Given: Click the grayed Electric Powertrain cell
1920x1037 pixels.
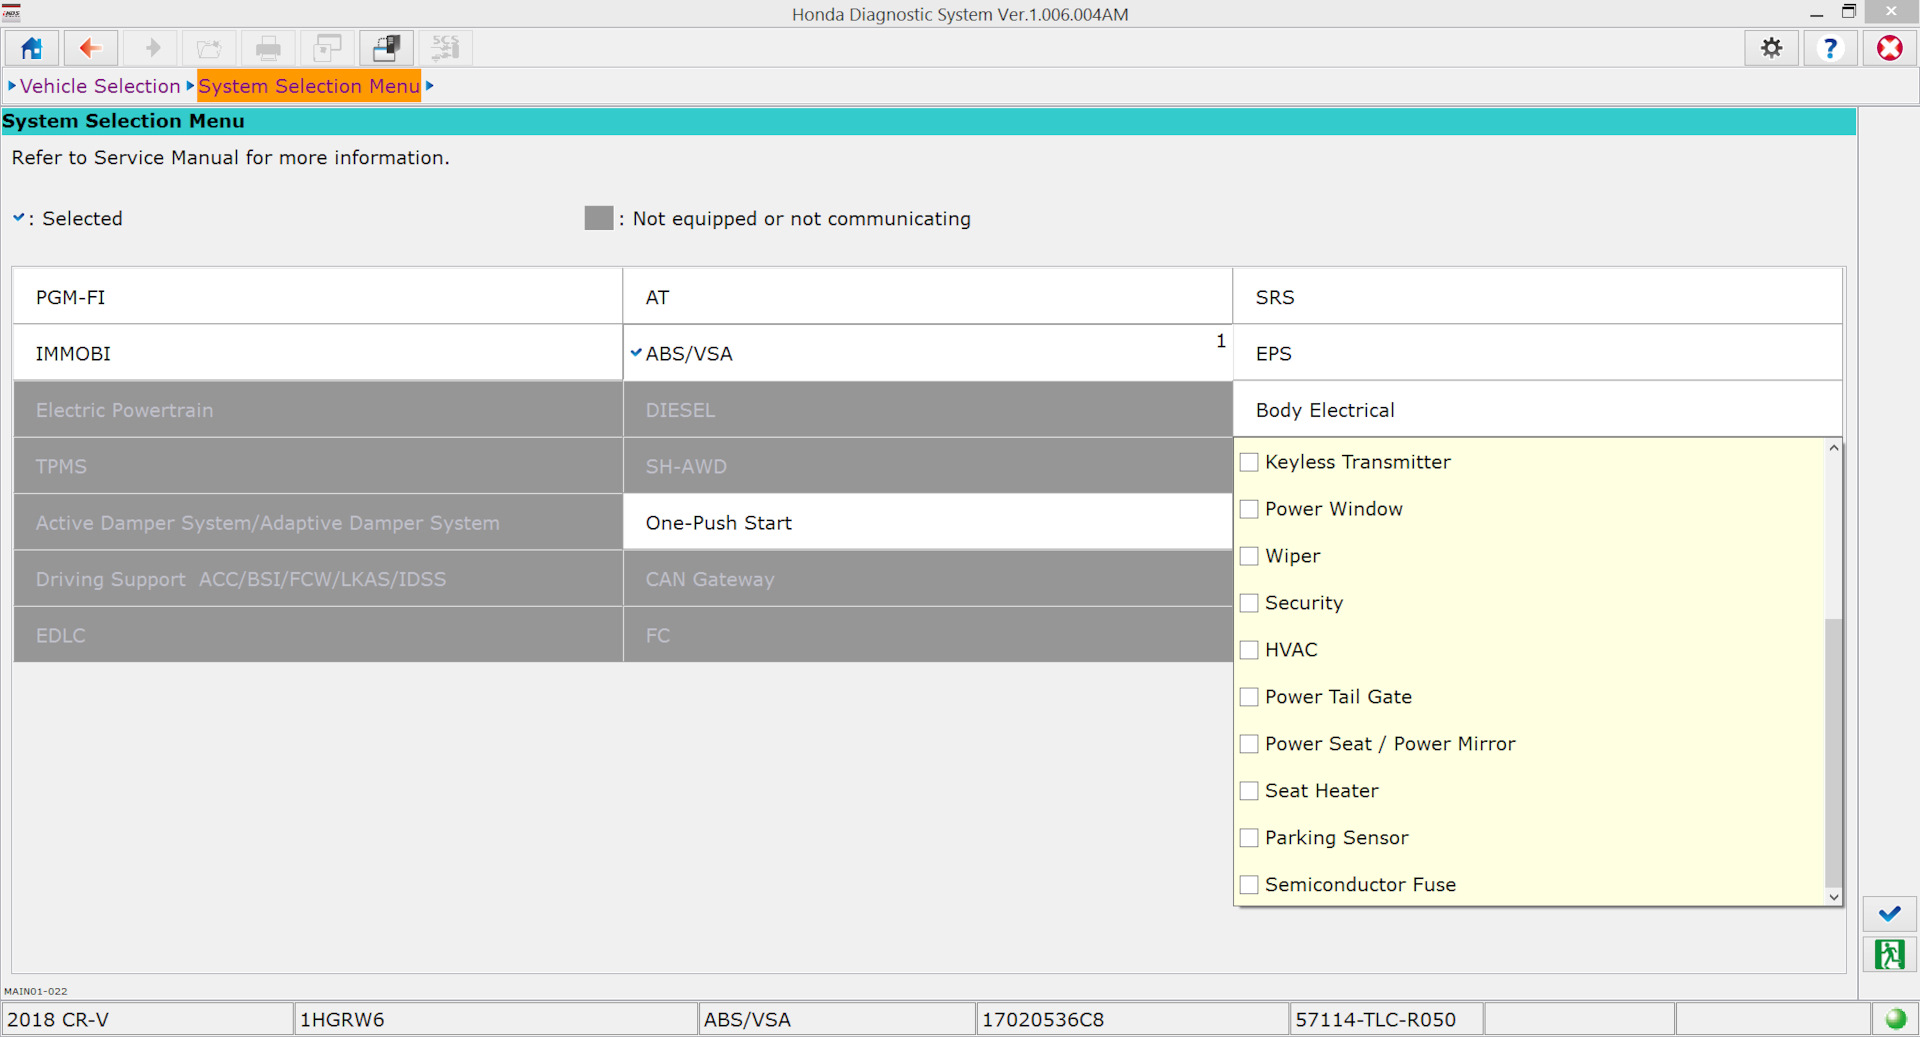Looking at the screenshot, I should pos(318,410).
